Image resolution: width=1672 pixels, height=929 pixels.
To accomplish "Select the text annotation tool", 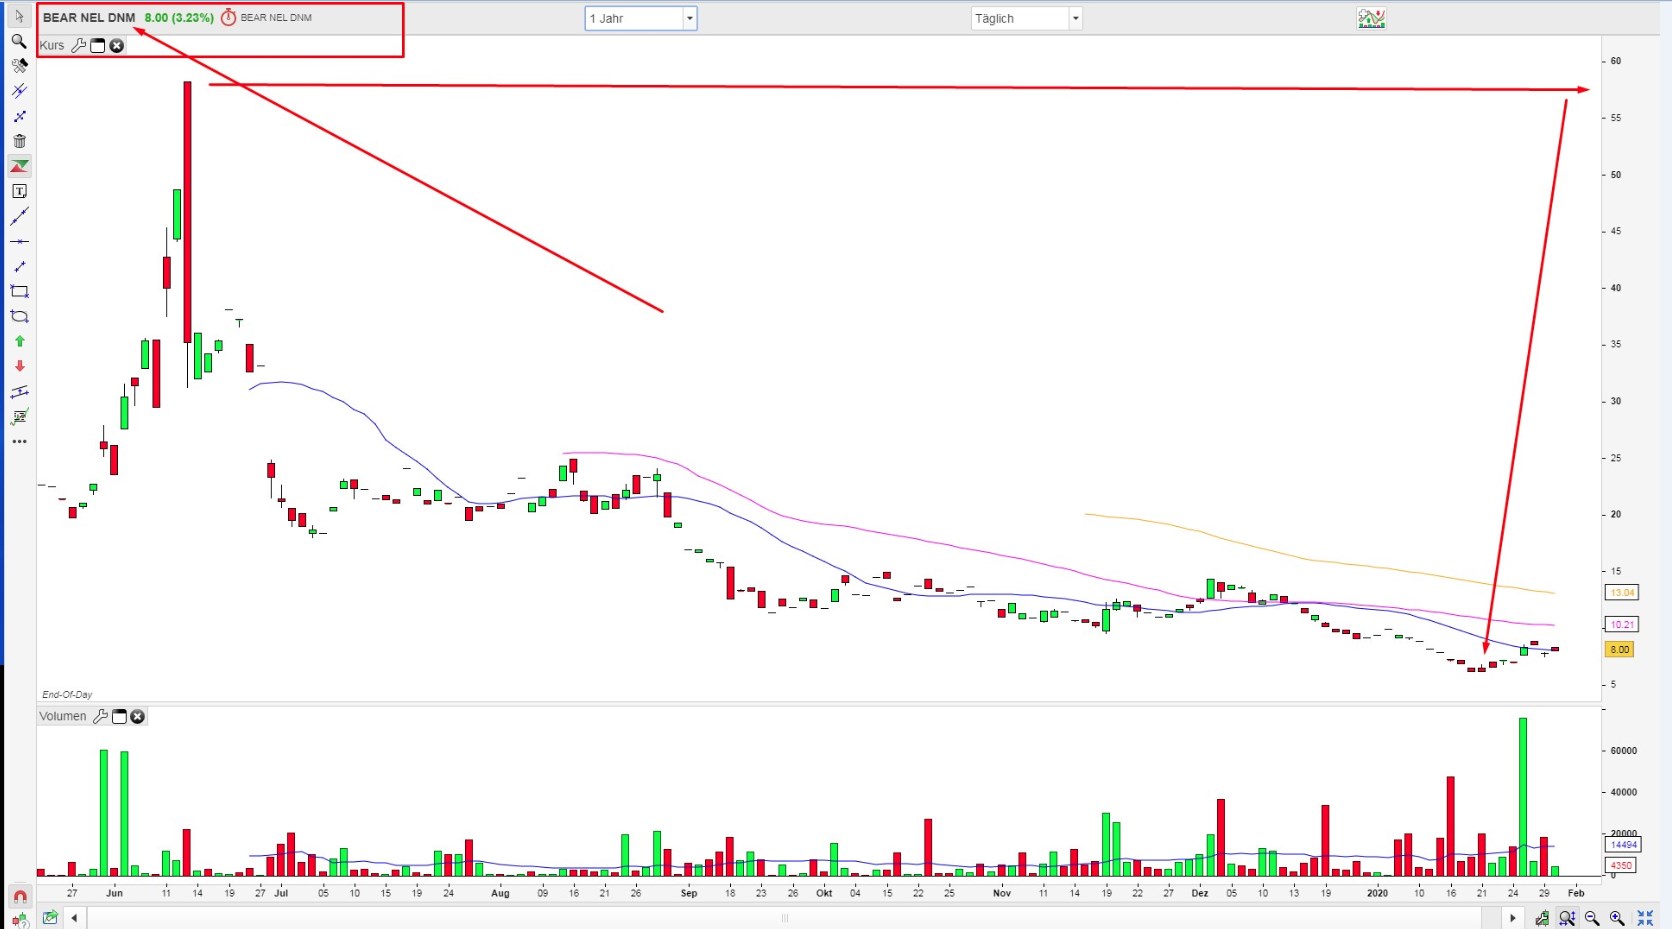I will coord(19,191).
